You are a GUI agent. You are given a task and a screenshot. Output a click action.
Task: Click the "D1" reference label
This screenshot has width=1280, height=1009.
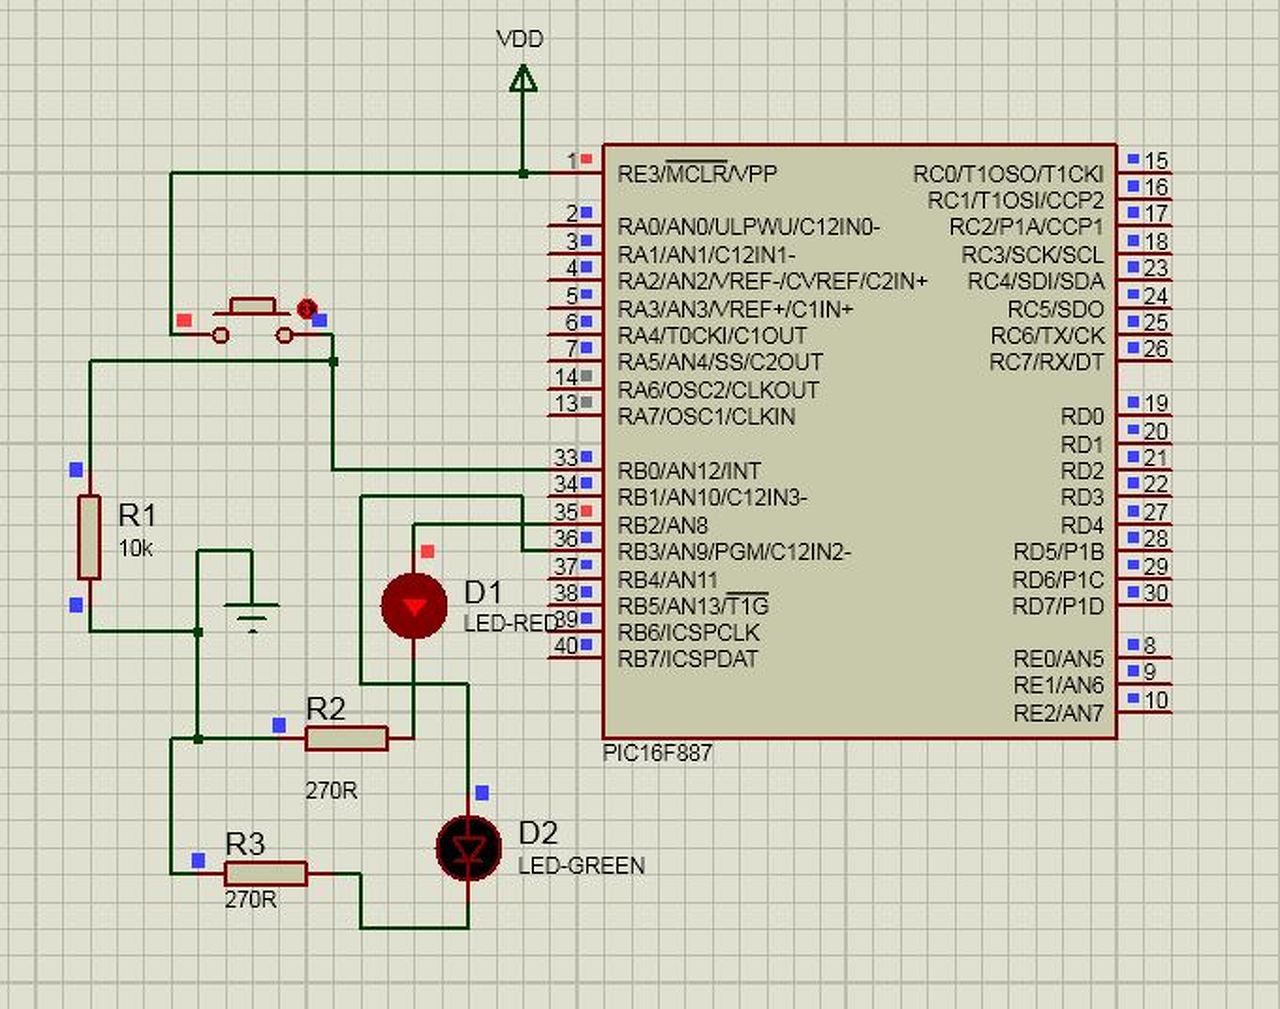pos(483,592)
